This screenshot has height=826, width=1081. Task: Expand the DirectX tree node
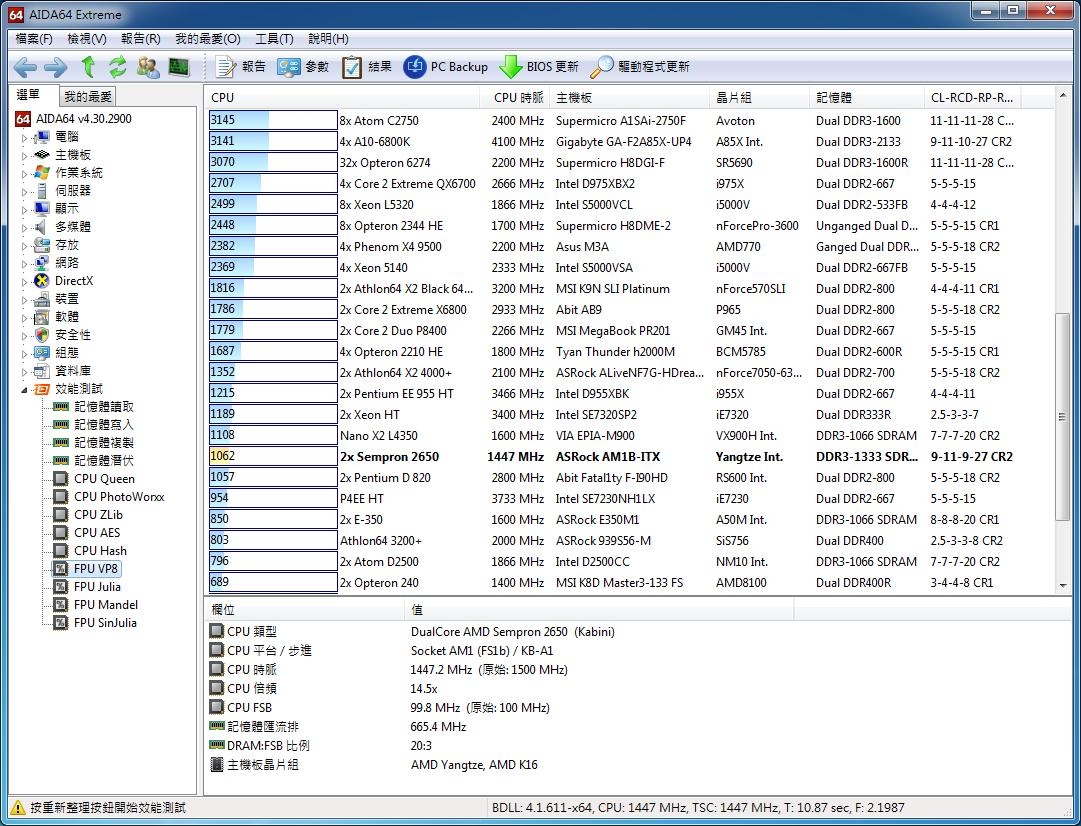click(x=24, y=281)
